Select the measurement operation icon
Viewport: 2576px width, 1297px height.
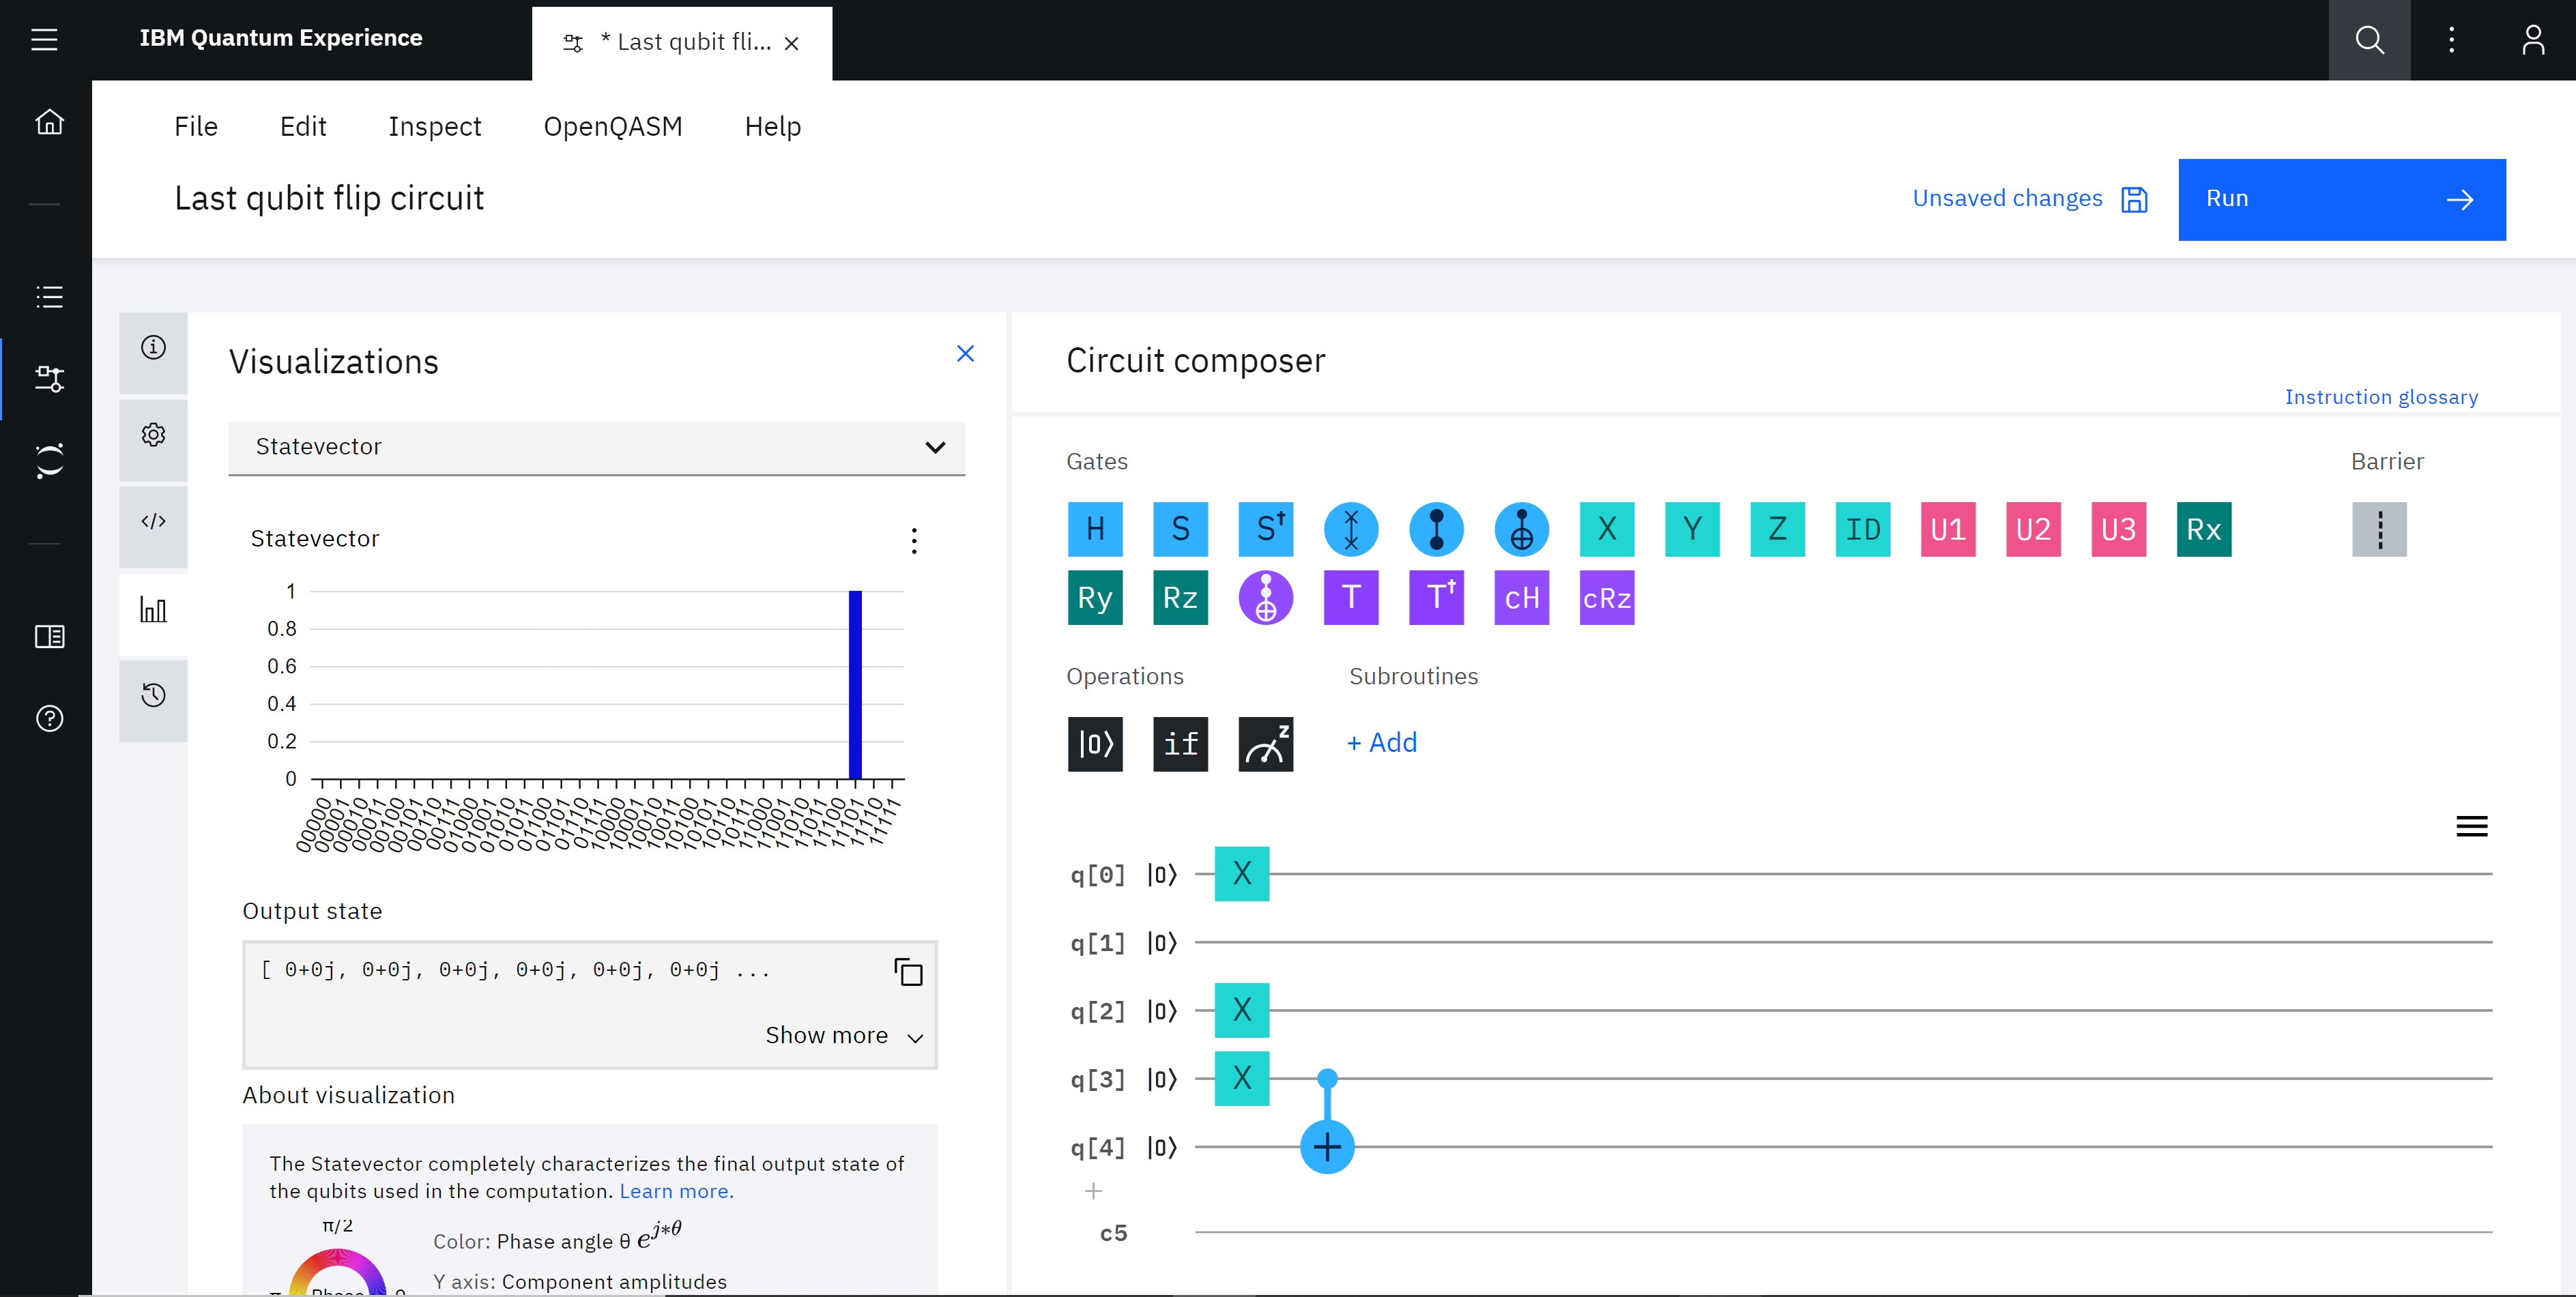pyautogui.click(x=1265, y=743)
